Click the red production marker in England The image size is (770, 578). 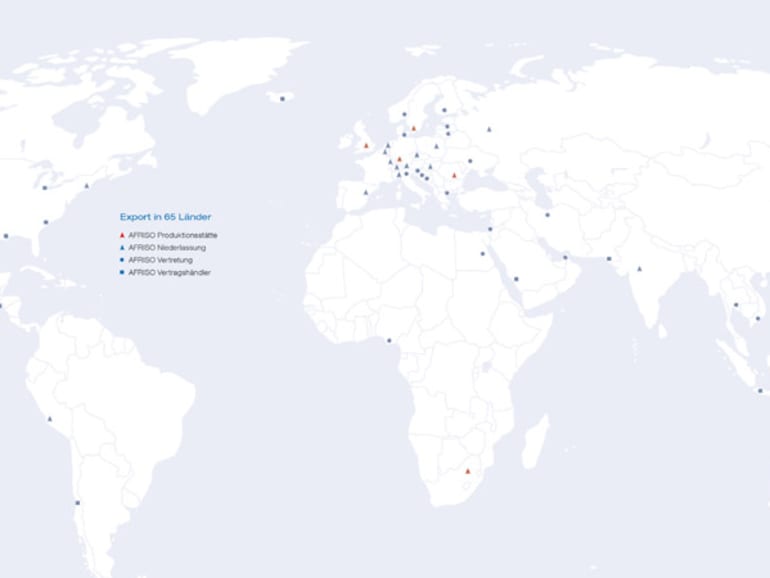366,146
